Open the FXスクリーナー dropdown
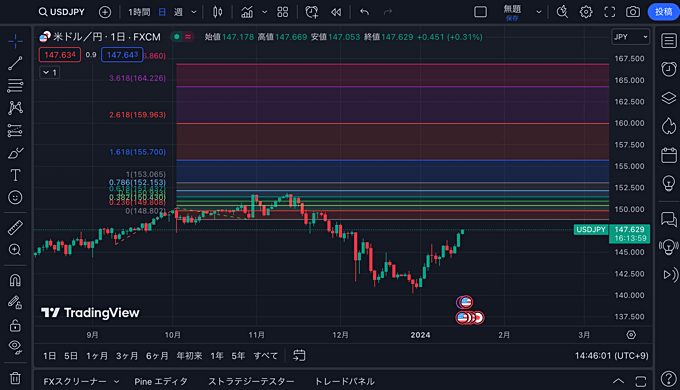This screenshot has width=680, height=390. coord(81,381)
